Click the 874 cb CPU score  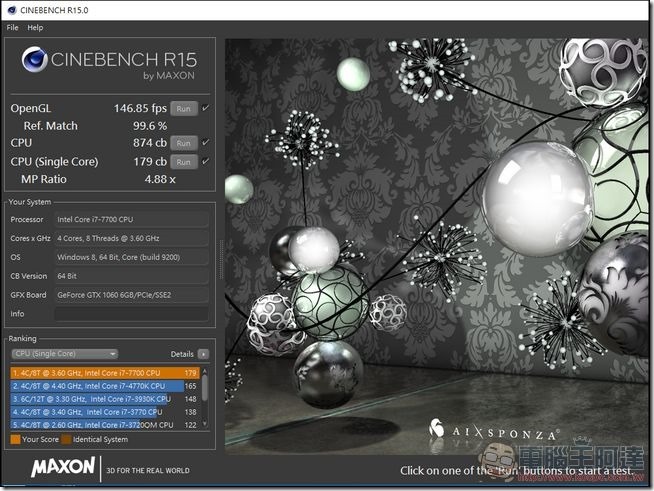click(150, 143)
